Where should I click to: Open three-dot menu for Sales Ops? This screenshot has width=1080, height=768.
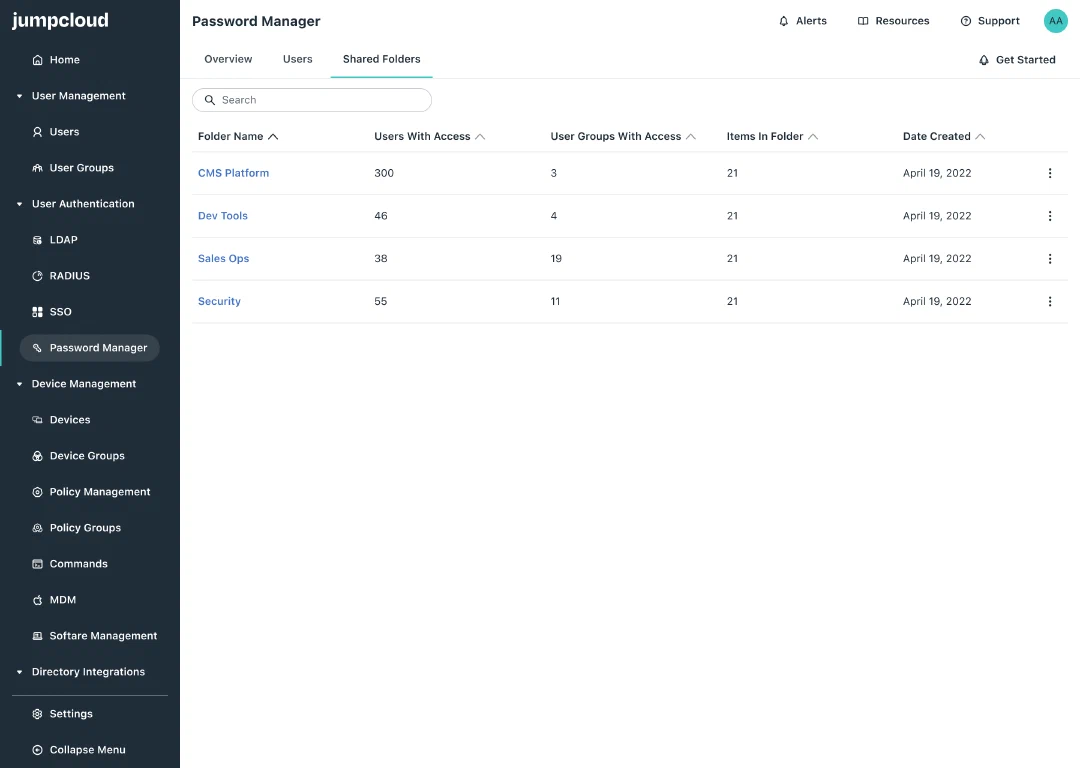[1050, 259]
